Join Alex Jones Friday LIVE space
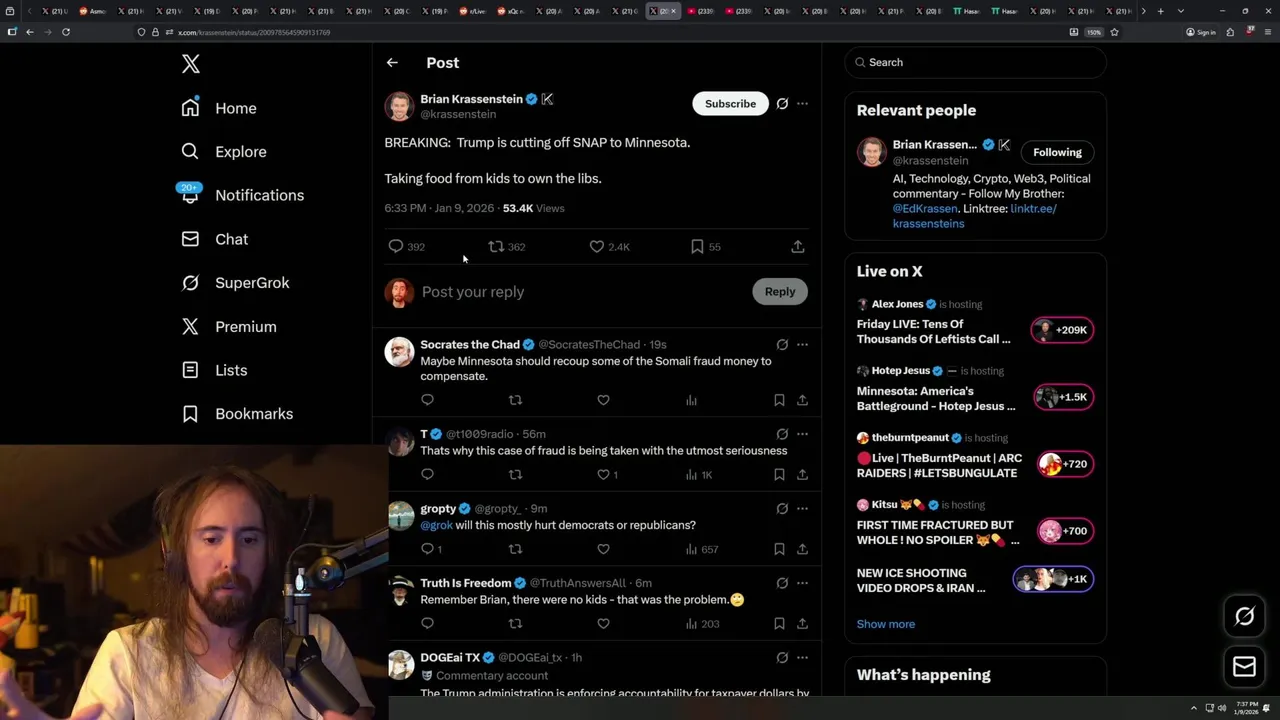1280x720 pixels. click(x=934, y=332)
